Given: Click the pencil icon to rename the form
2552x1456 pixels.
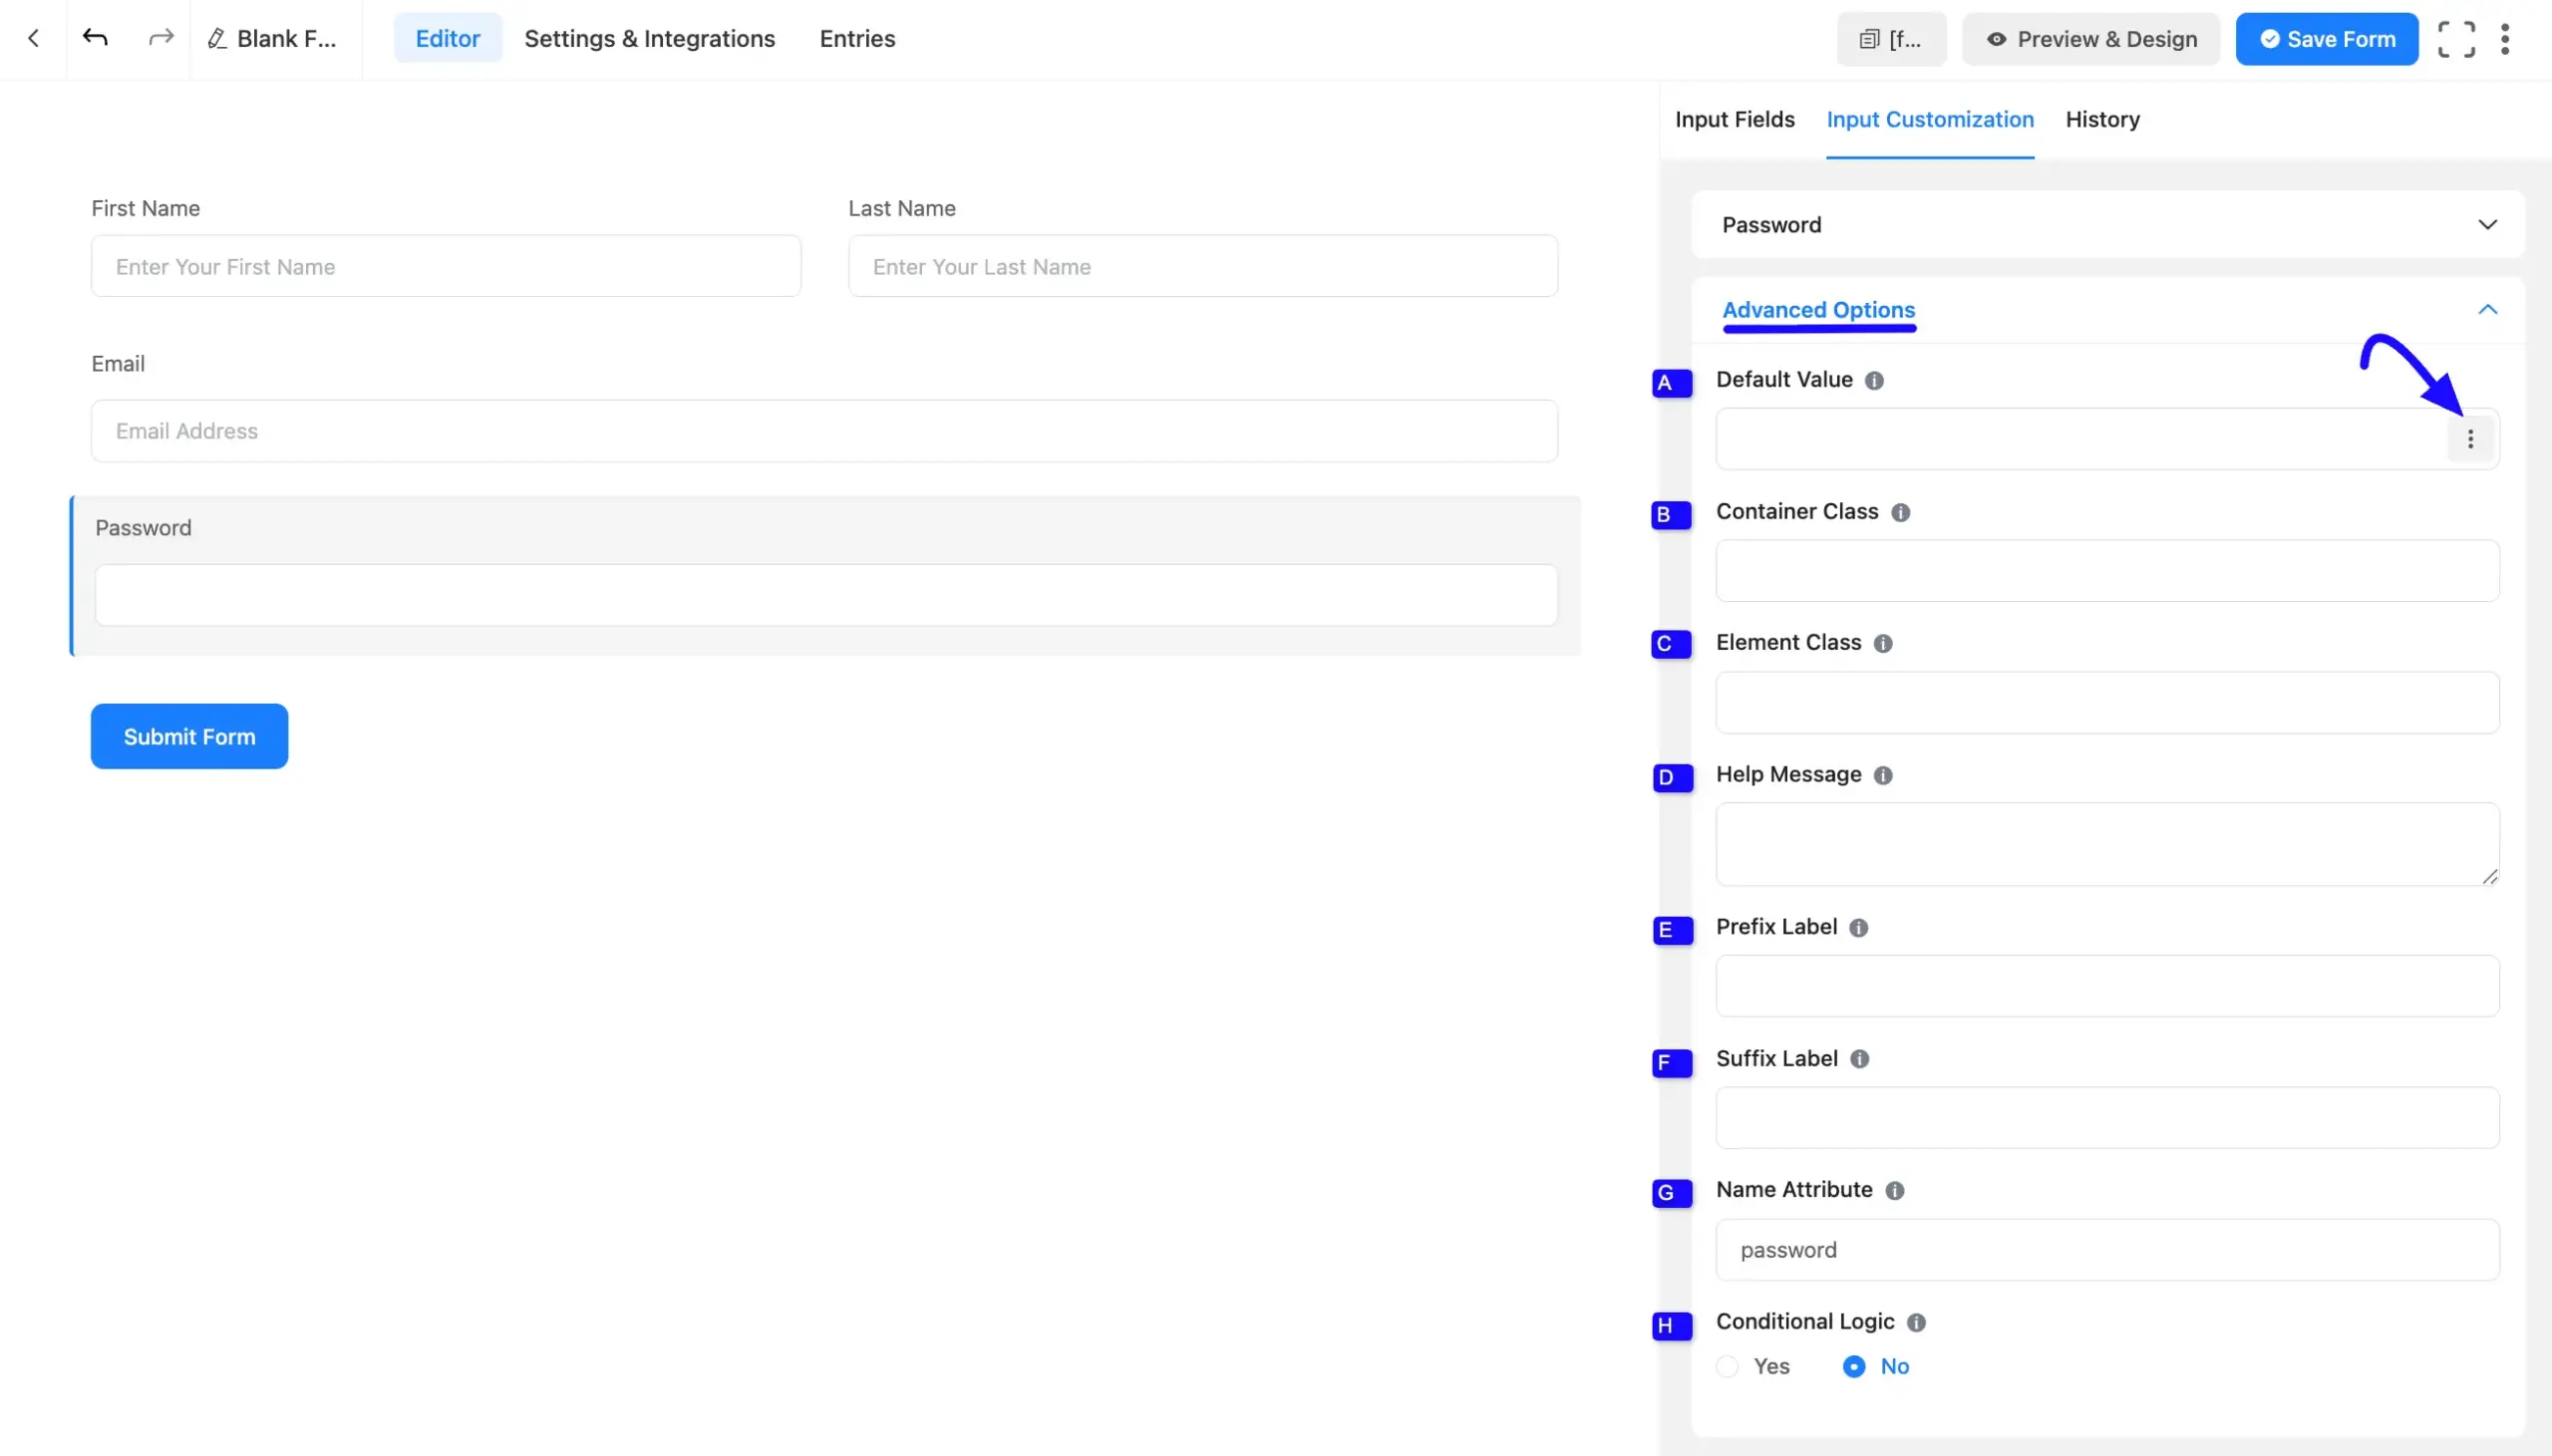Looking at the screenshot, I should 217,38.
